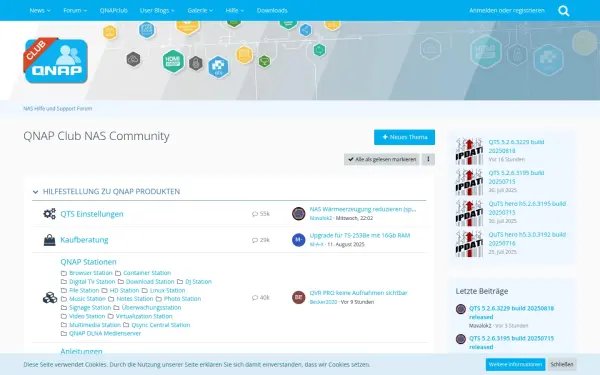Open QNAPclub in the top menu
This screenshot has height=375, width=600.
pyautogui.click(x=114, y=10)
